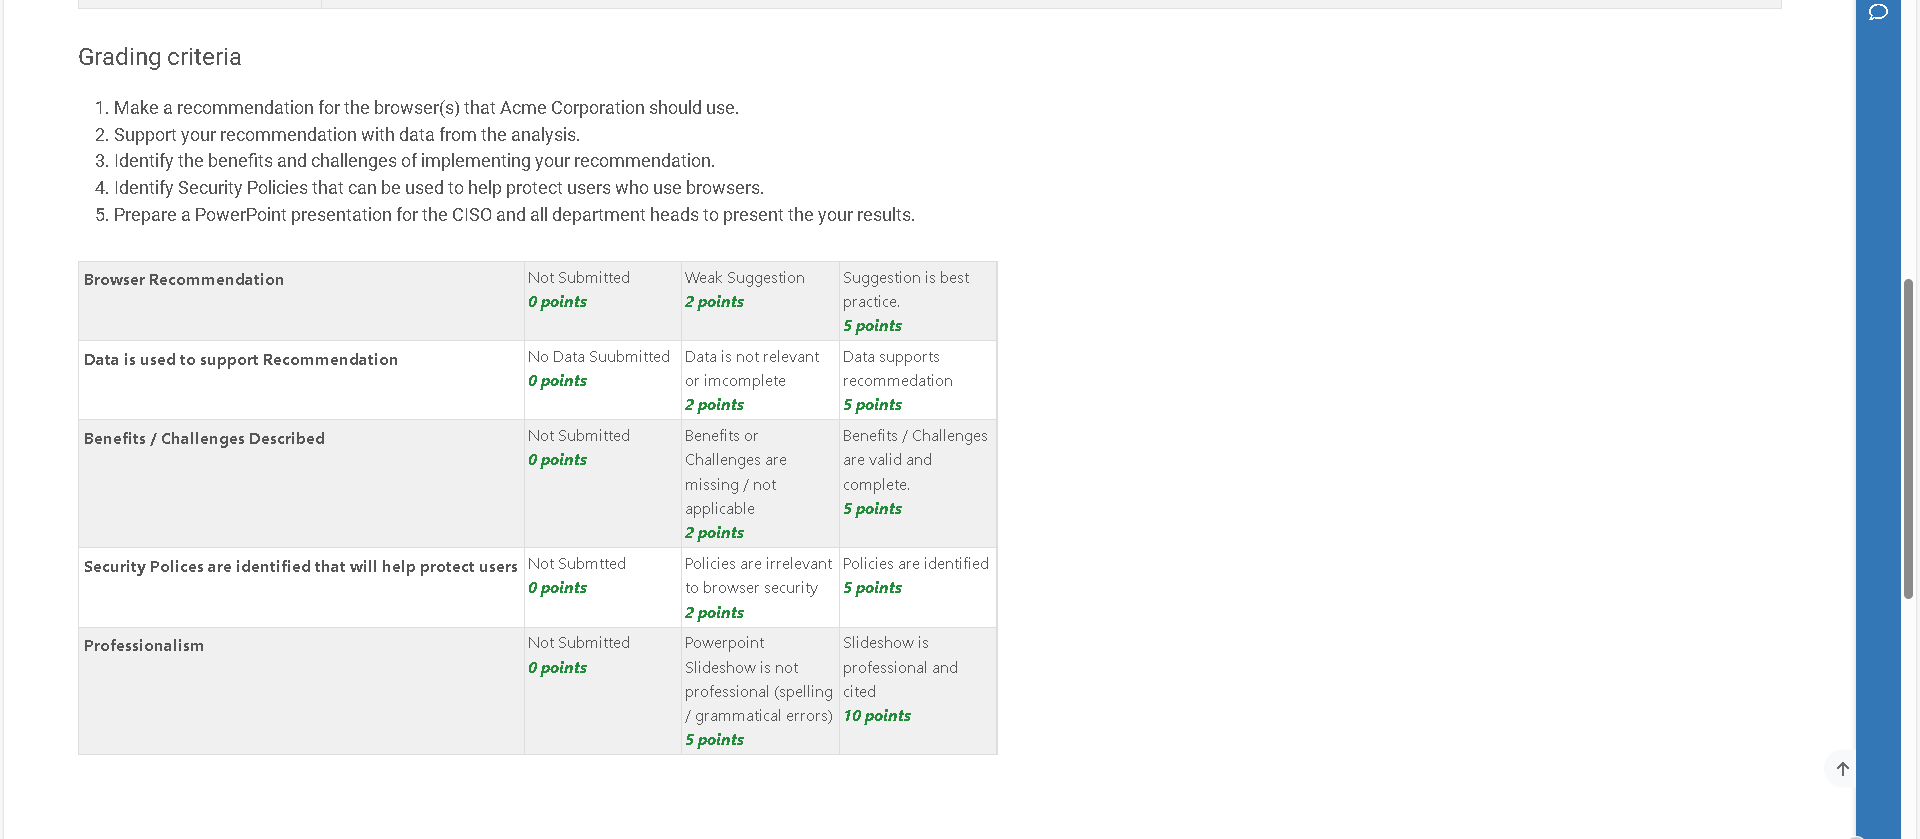Select 'Powerpoint Slideshow is not professional' level
The height and width of the screenshot is (839, 1920).
point(760,690)
